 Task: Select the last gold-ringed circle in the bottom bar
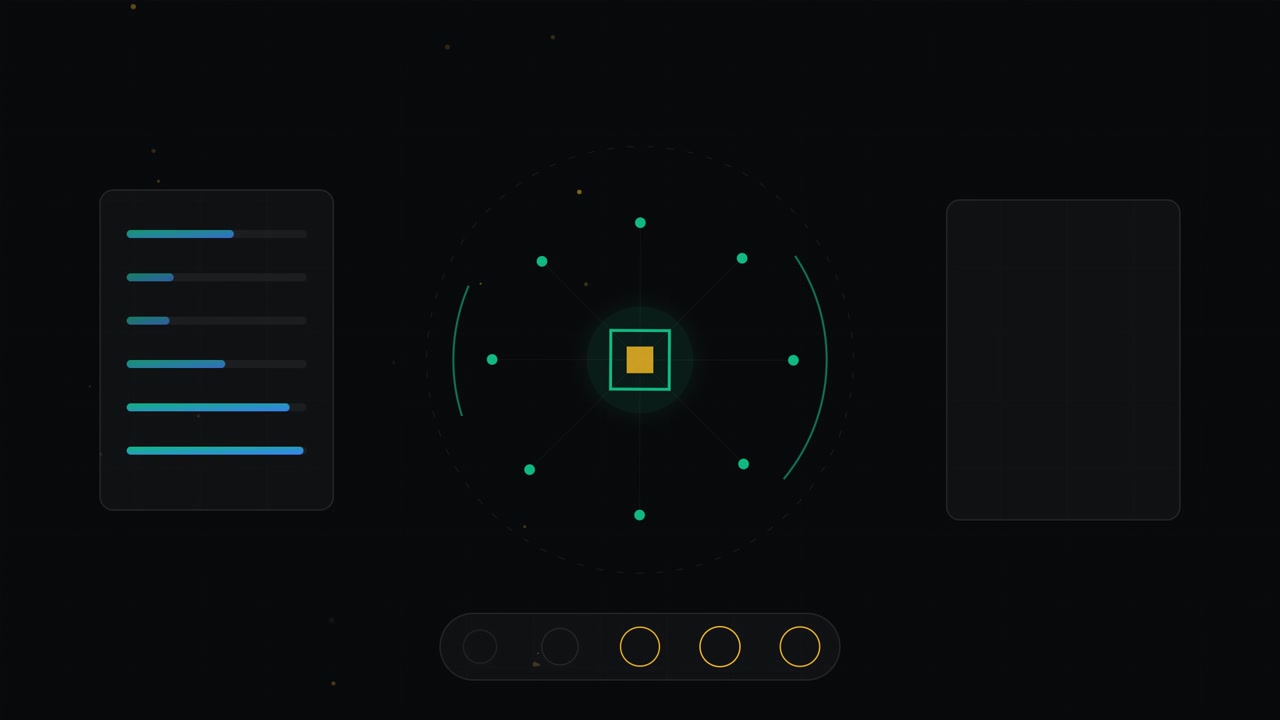(x=800, y=647)
